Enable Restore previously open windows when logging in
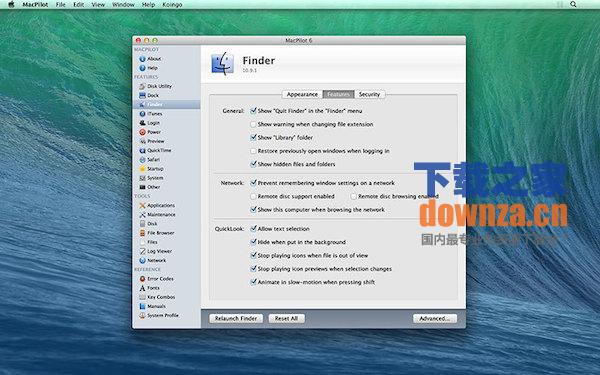Screen dimensions: 600x375 pyautogui.click(x=253, y=151)
